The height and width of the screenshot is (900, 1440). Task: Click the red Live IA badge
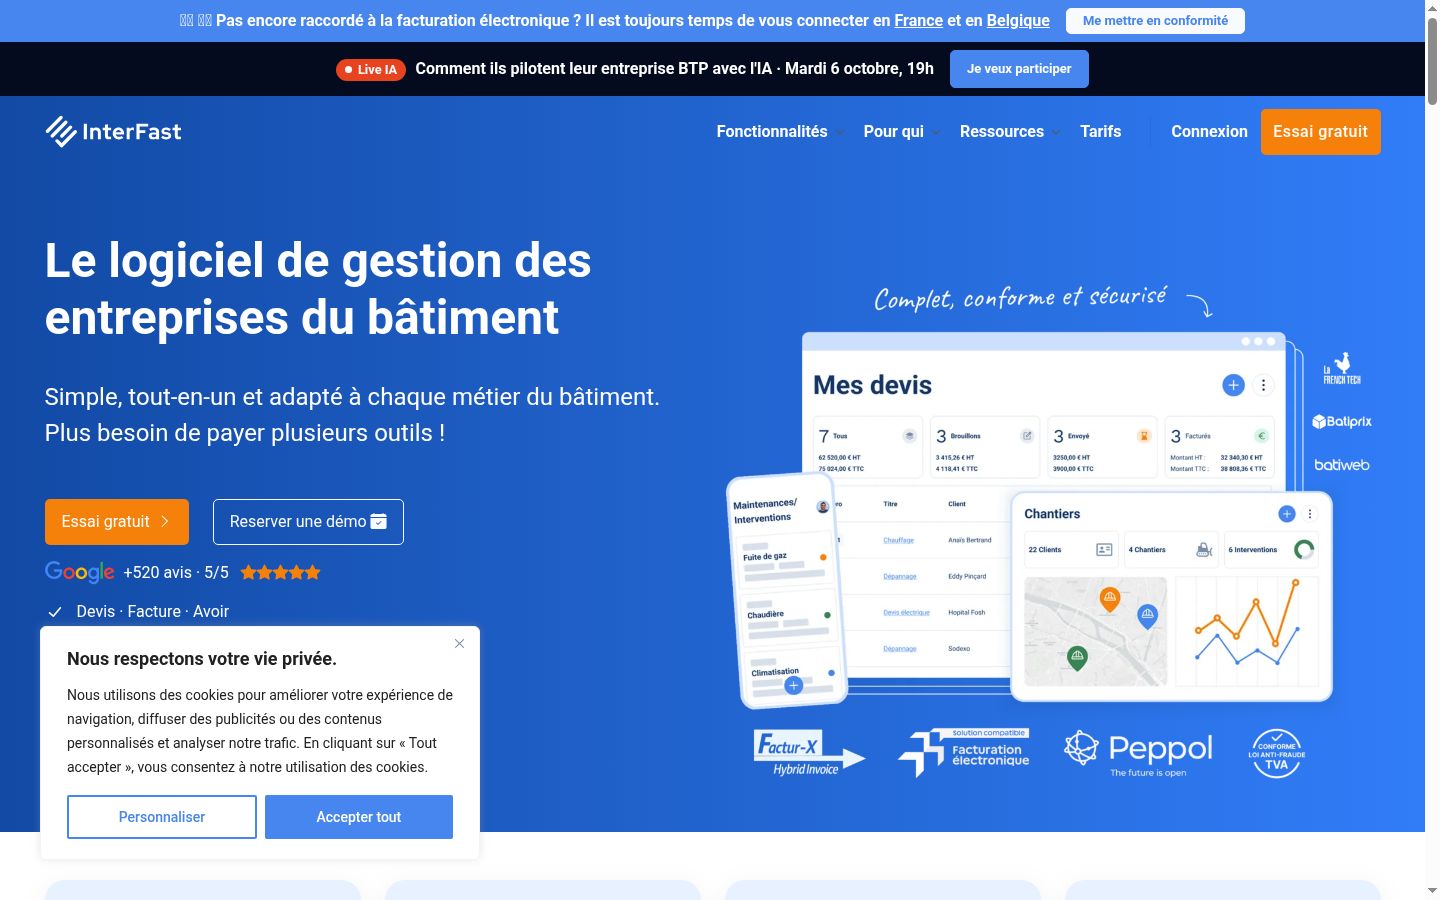click(x=371, y=69)
